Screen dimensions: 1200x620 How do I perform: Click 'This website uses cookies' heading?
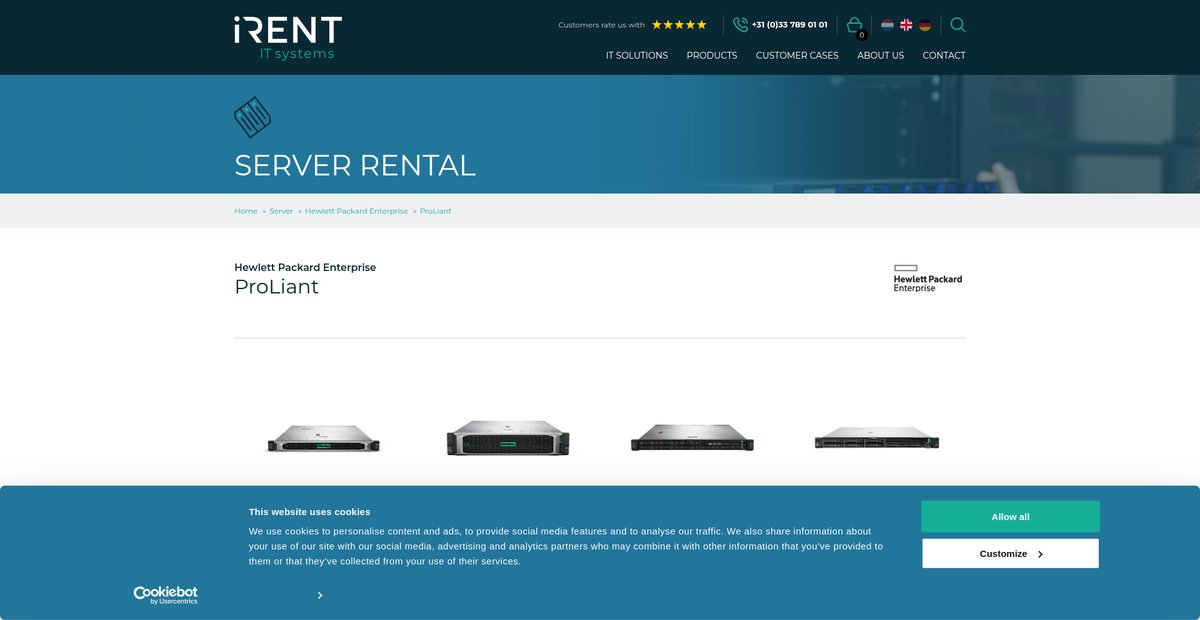tap(309, 512)
